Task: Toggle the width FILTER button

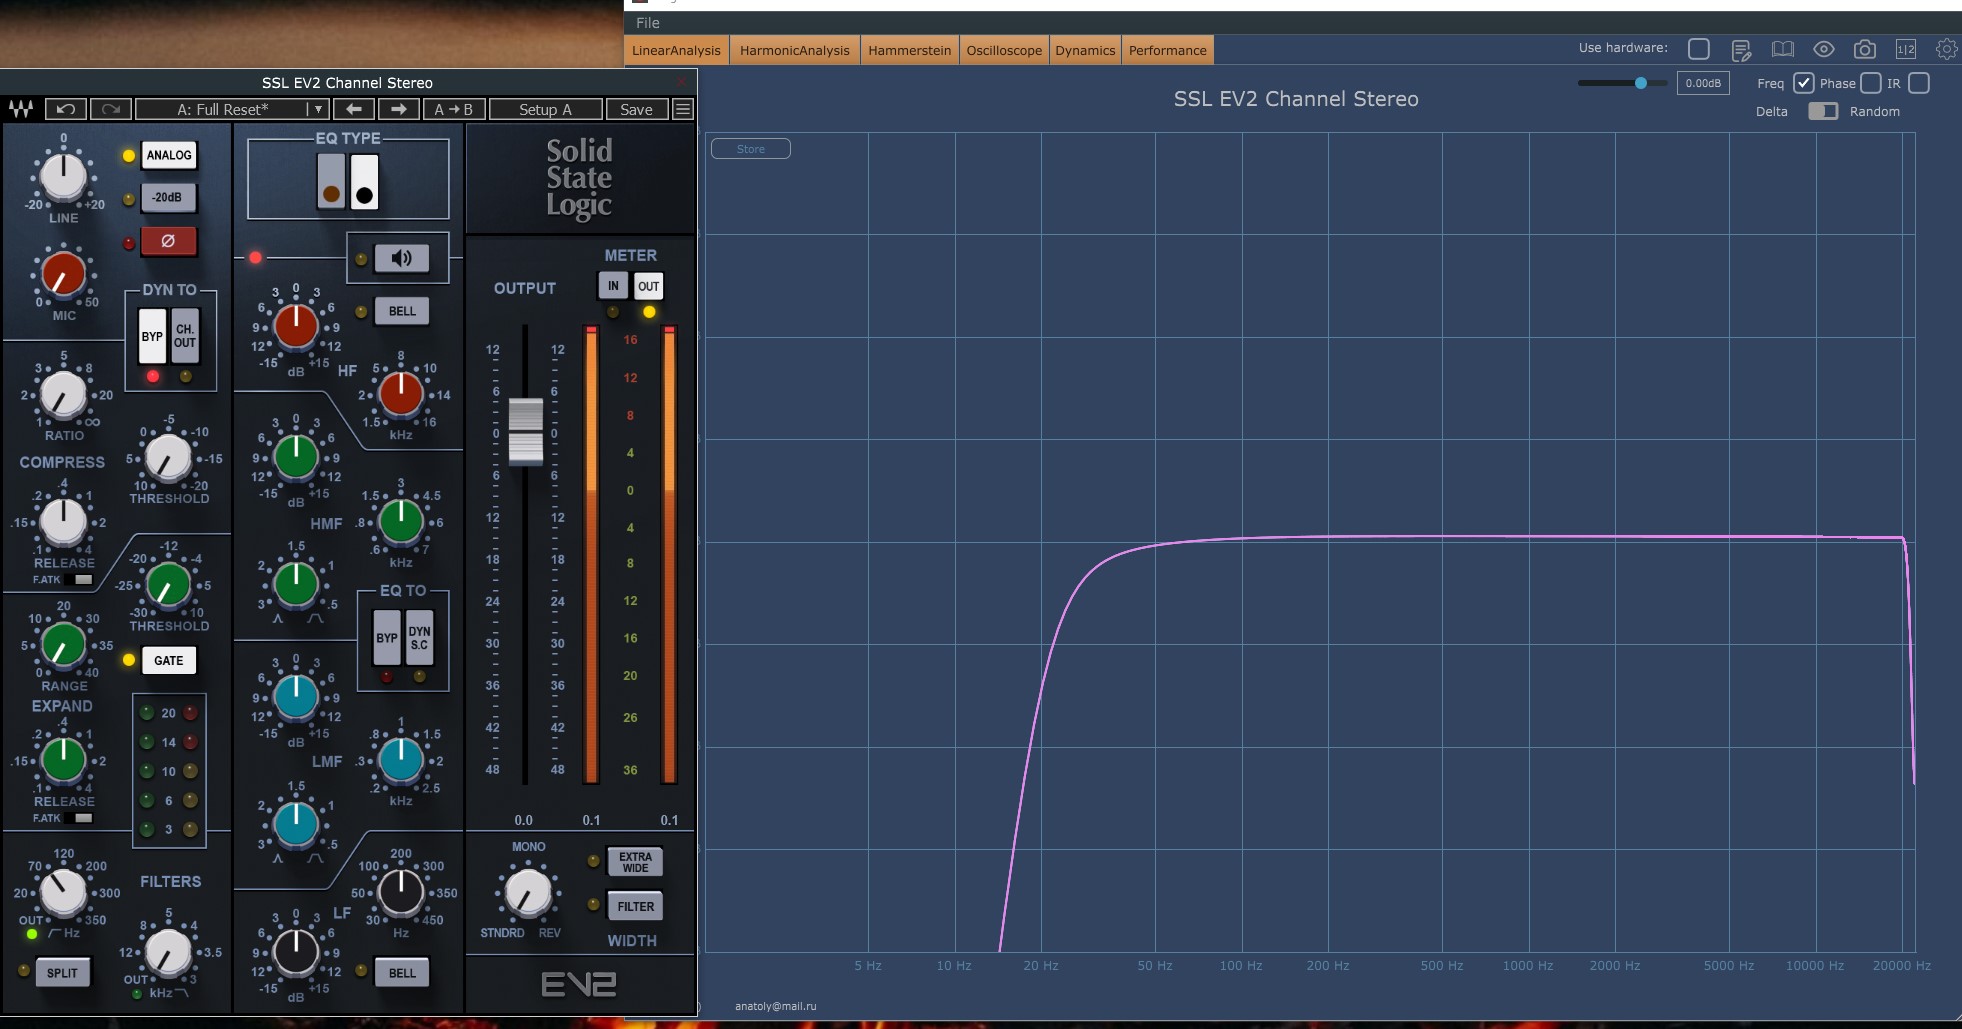Action: point(635,907)
